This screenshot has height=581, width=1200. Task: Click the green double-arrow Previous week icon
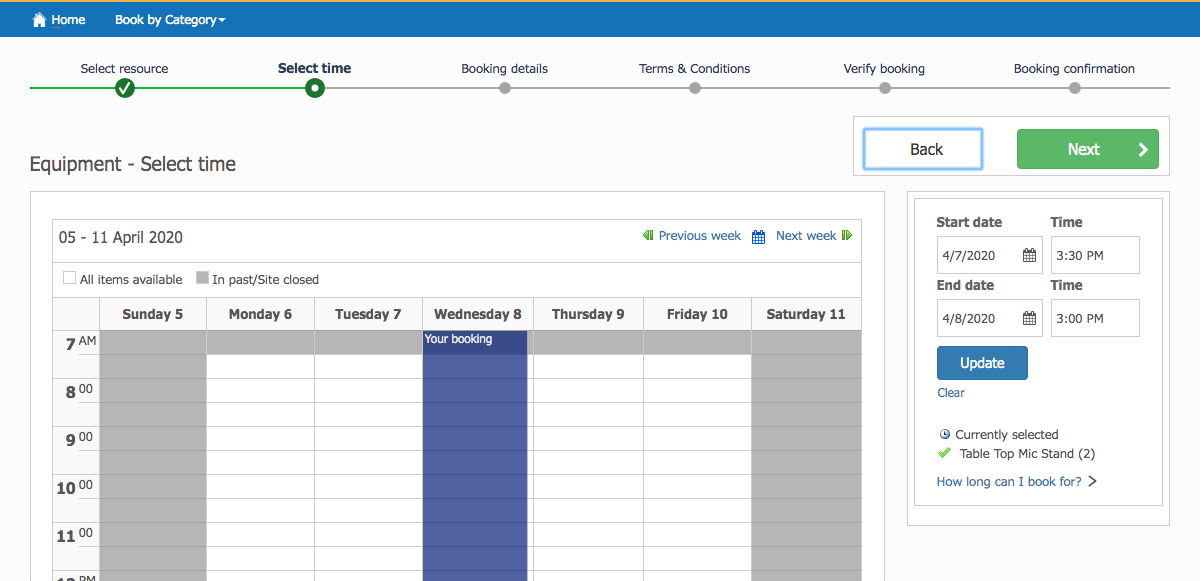648,235
